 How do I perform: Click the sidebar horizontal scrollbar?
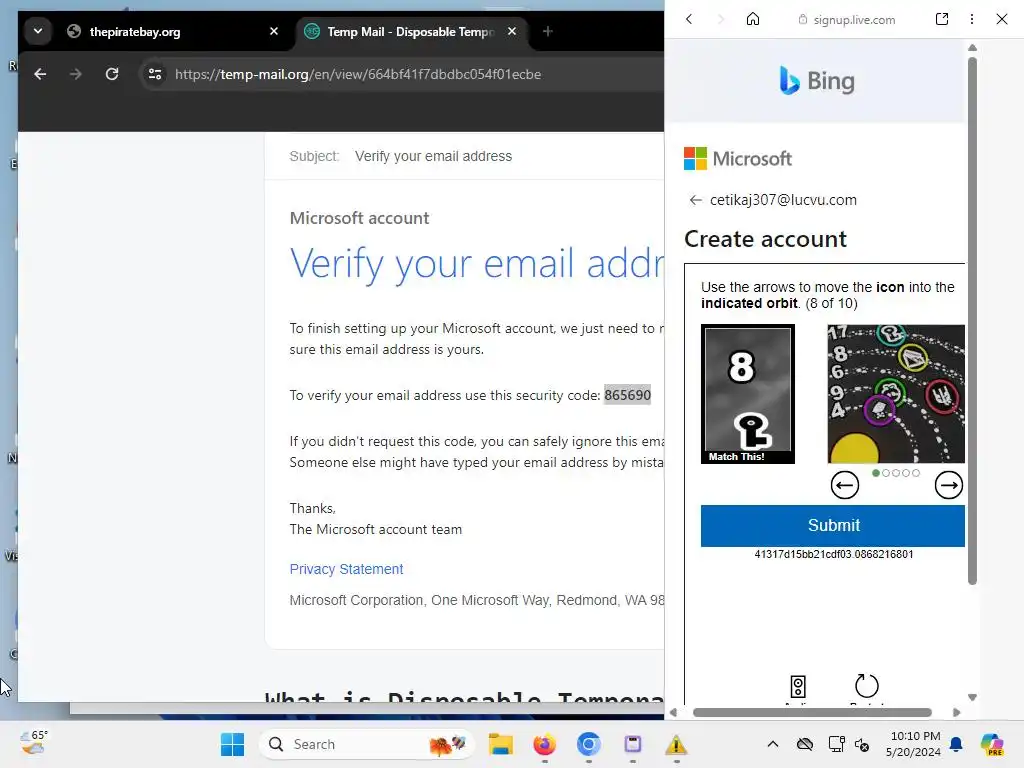(x=812, y=712)
